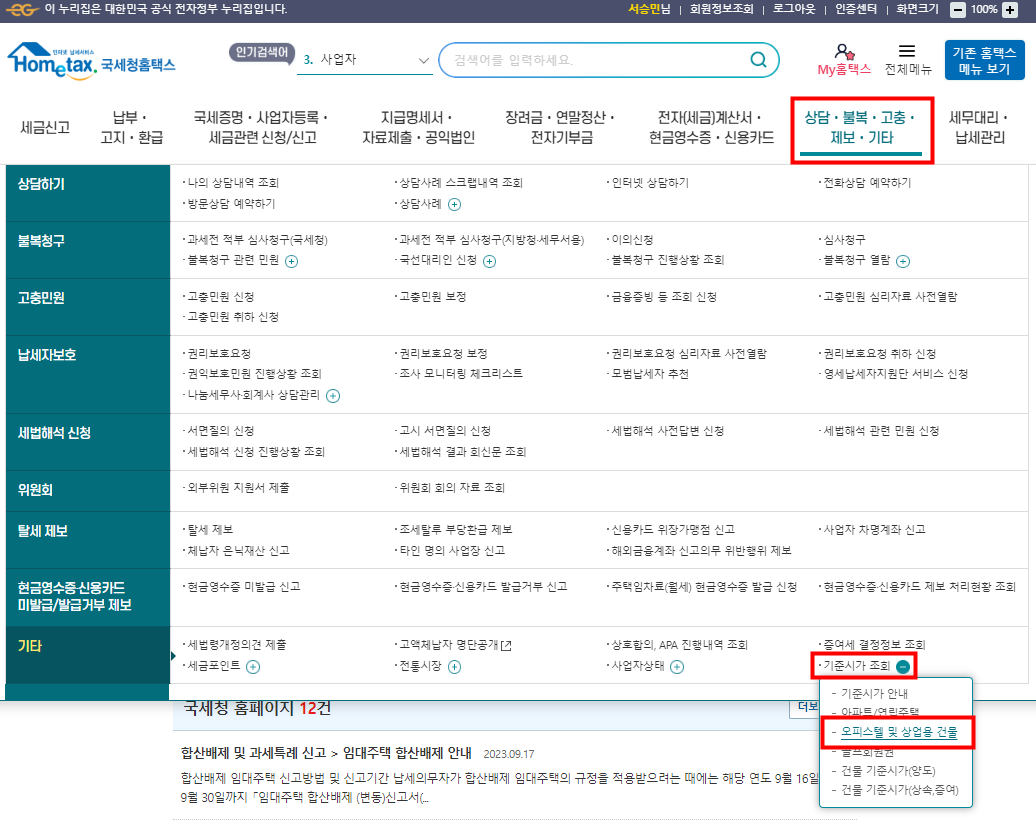1036x829 pixels.
Task: Open 임대주택 합산배제 안내 search result
Action: [326, 753]
